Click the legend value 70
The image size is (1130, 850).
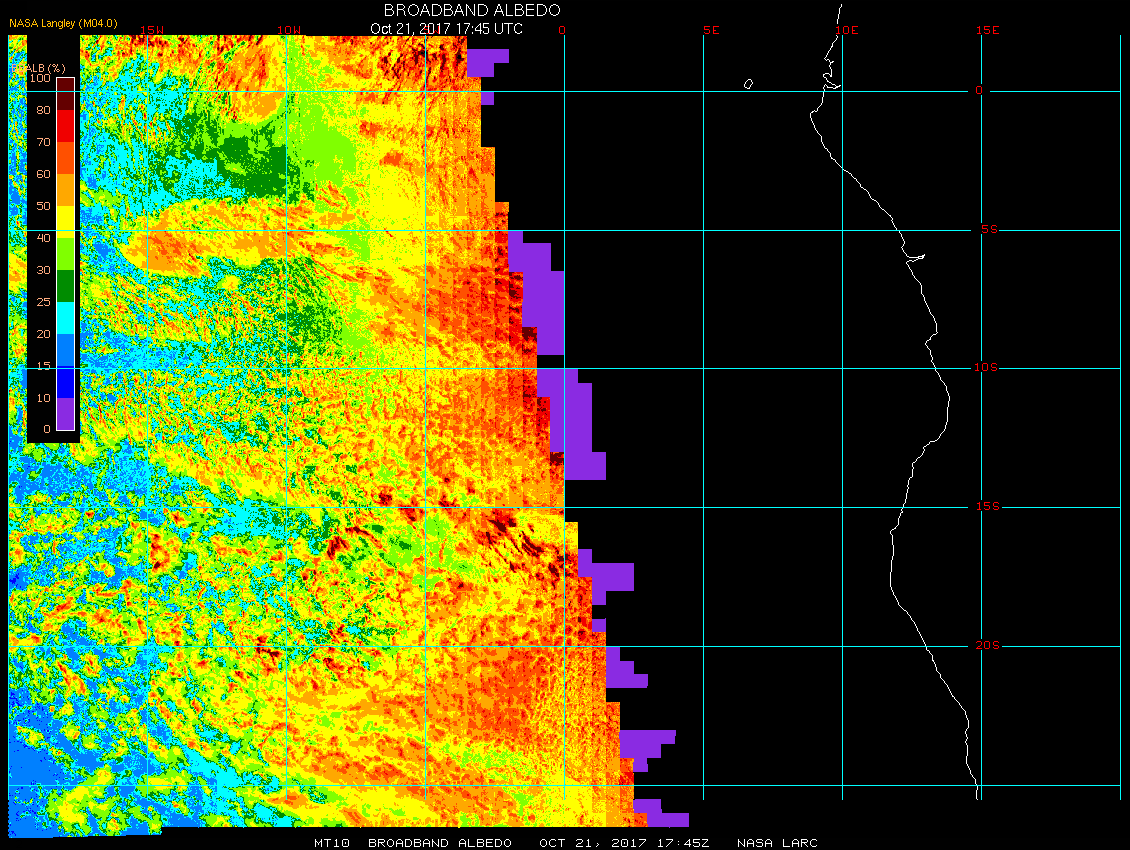[44, 142]
